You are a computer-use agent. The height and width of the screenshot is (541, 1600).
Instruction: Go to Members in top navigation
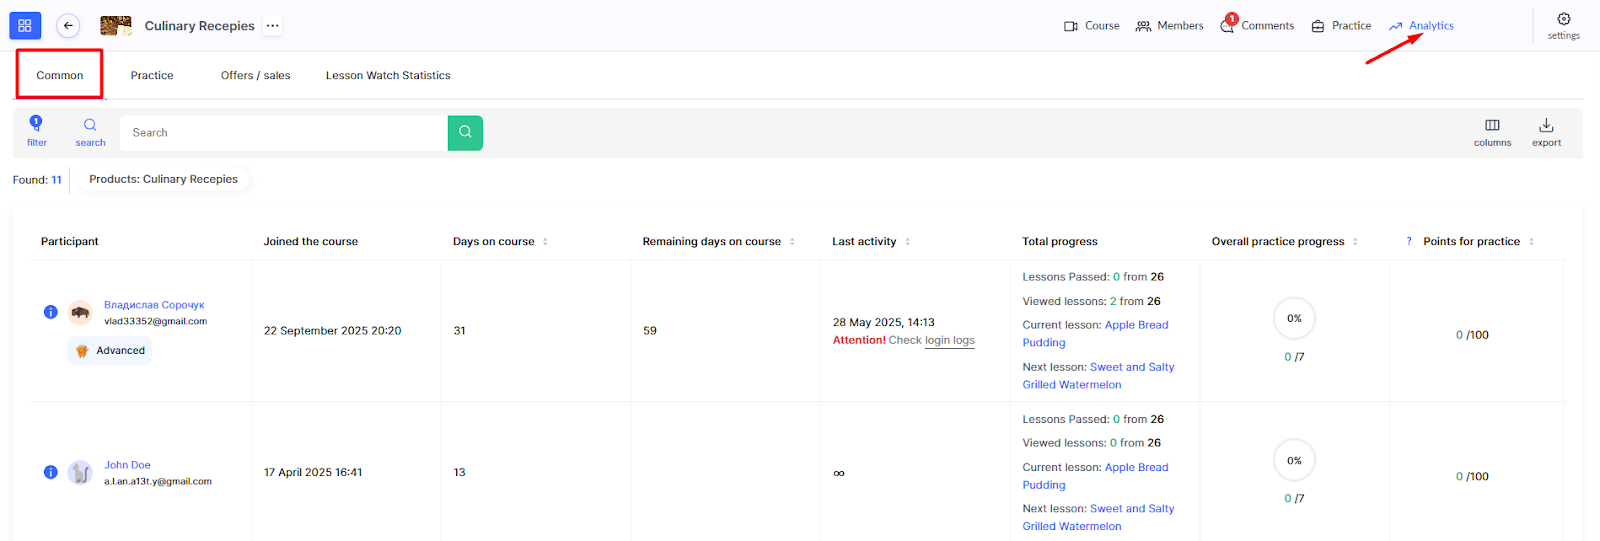1169,26
